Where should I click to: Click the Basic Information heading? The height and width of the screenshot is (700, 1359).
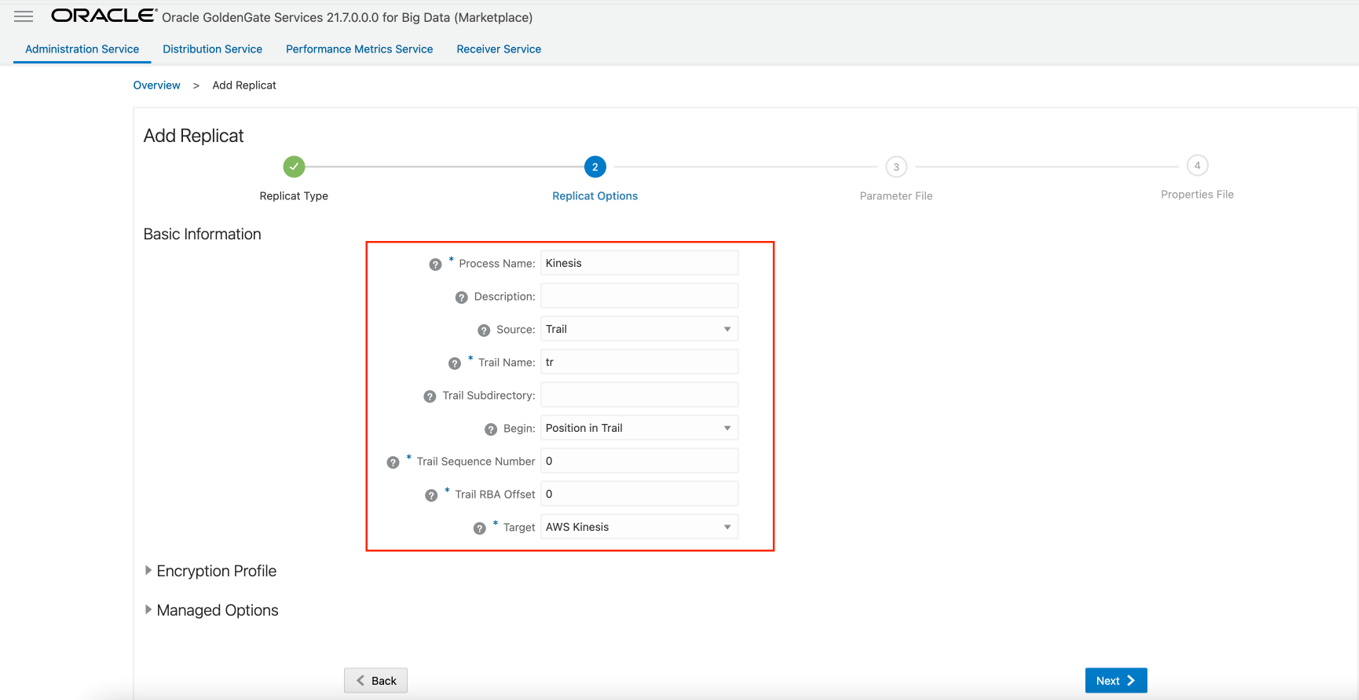202,234
